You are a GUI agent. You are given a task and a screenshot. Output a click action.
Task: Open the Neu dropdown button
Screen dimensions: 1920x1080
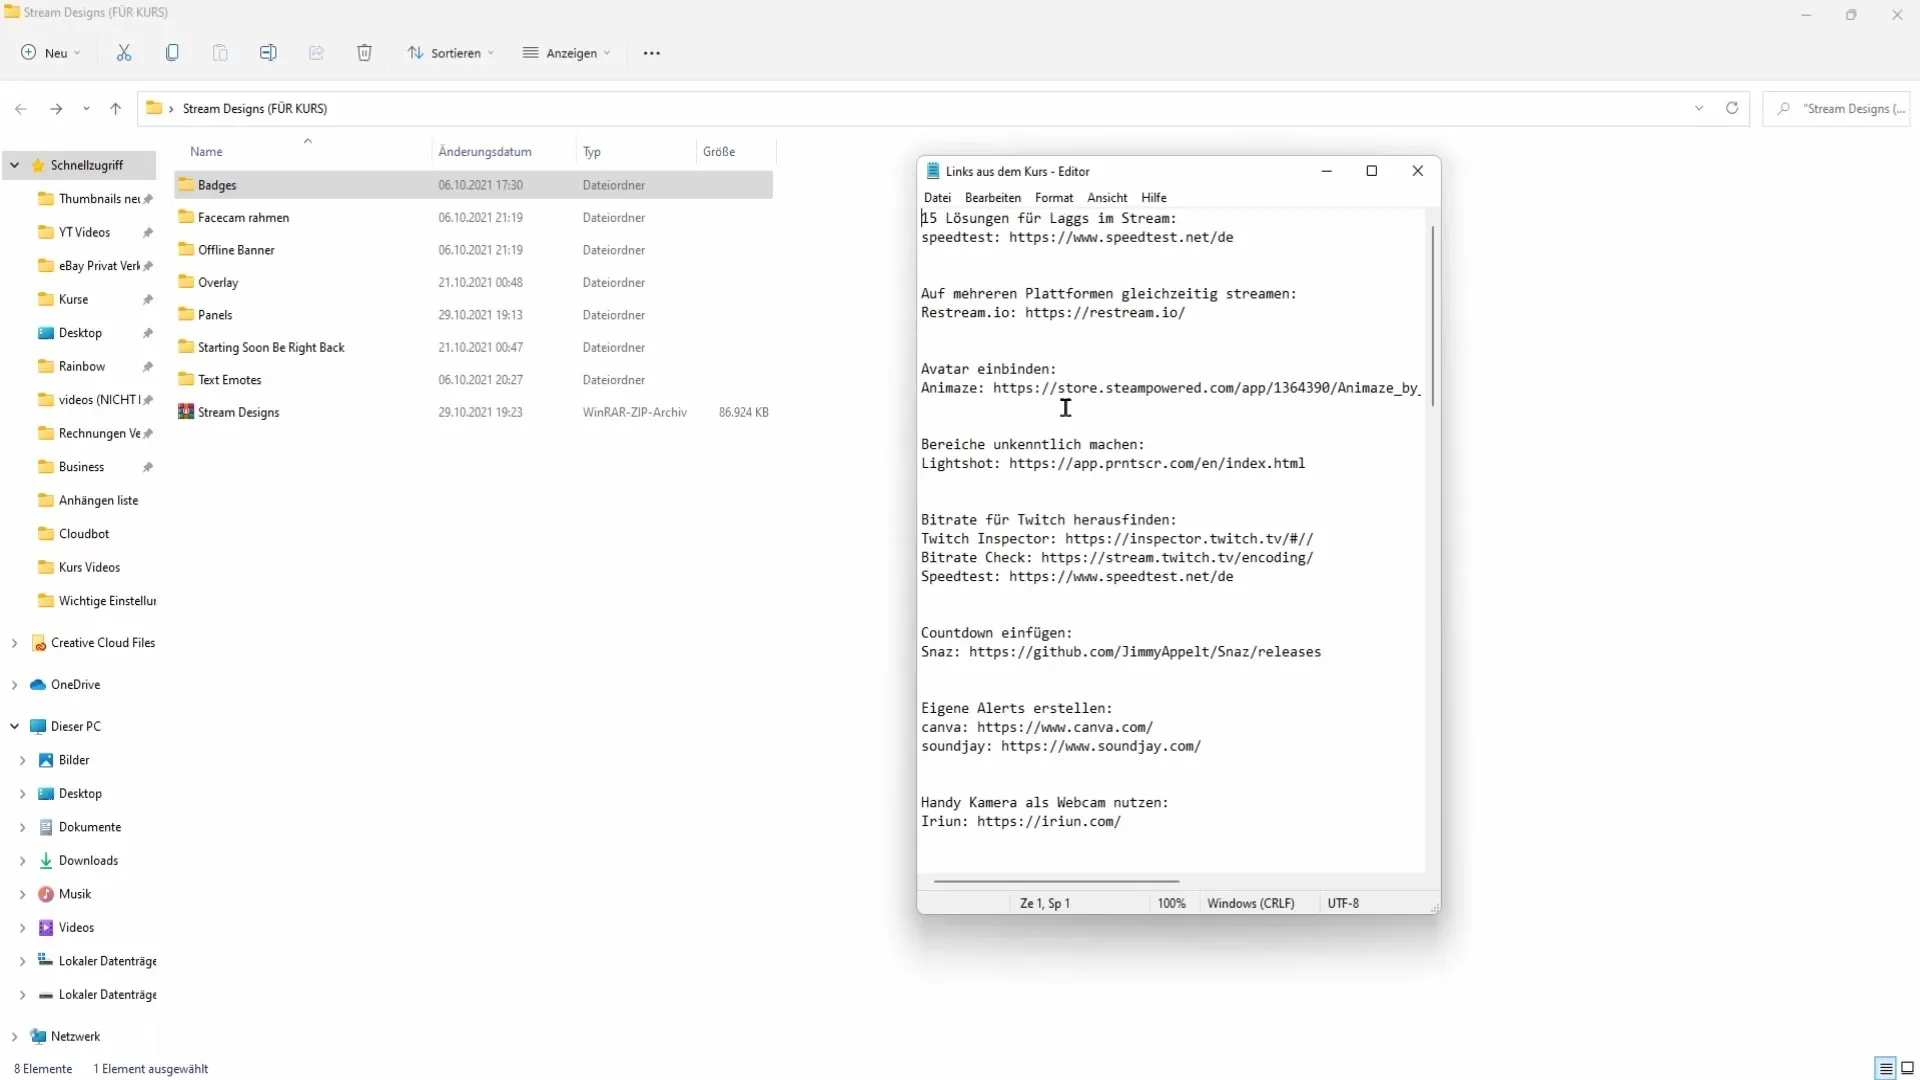(51, 53)
